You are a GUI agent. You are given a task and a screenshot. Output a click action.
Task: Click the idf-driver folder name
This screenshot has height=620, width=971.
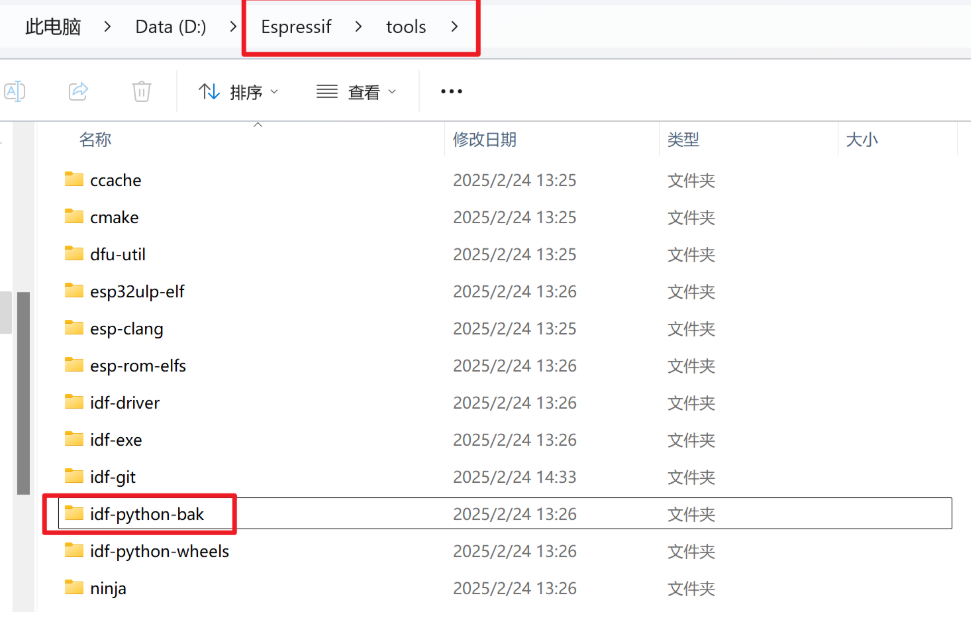point(125,403)
